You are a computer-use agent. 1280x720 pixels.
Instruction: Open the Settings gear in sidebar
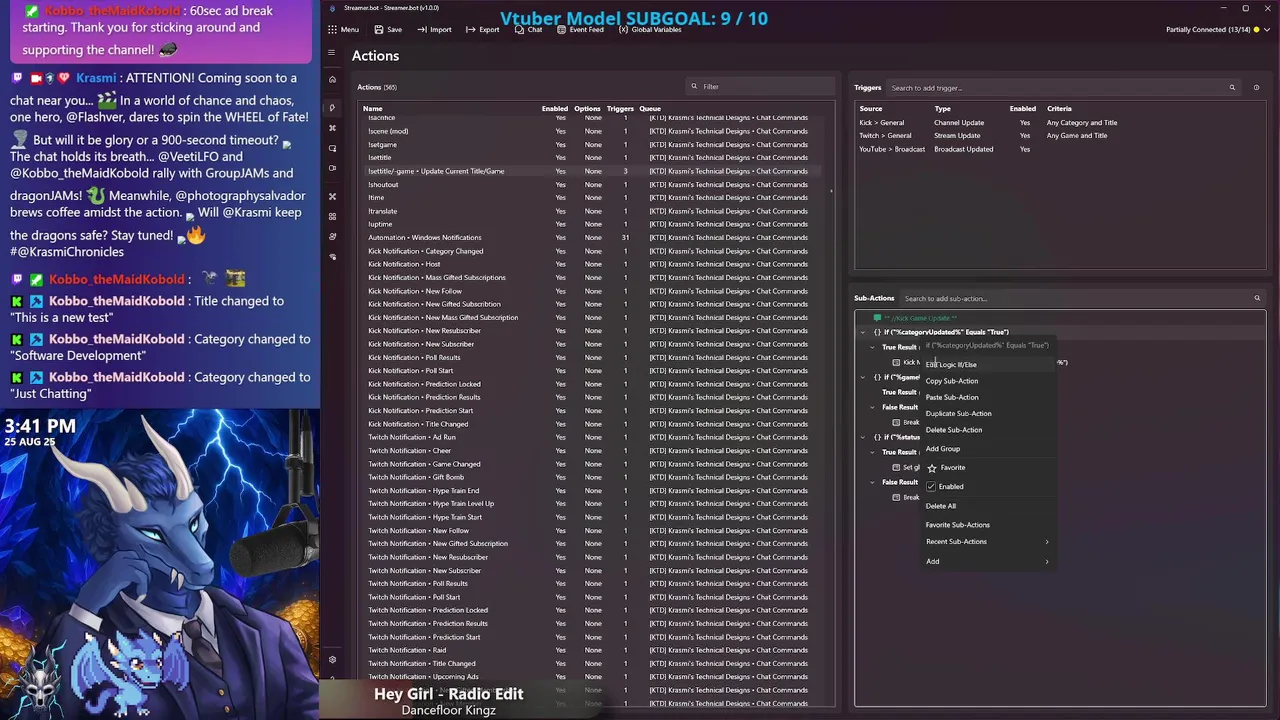click(332, 659)
